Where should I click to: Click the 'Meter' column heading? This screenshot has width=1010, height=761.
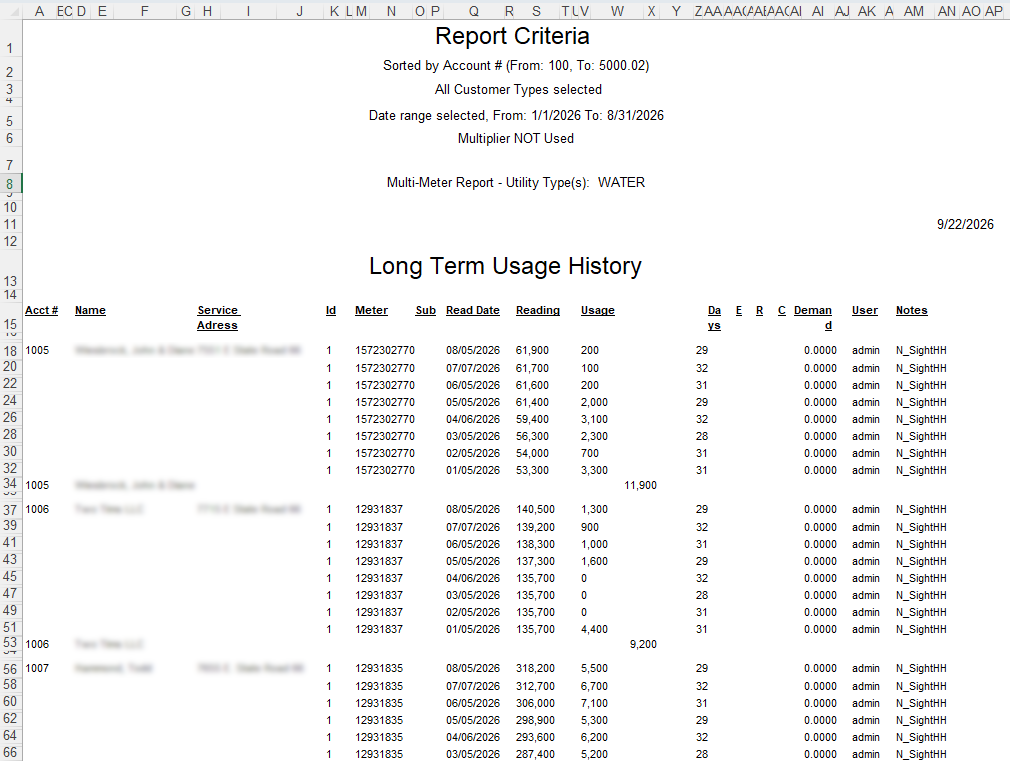point(371,311)
